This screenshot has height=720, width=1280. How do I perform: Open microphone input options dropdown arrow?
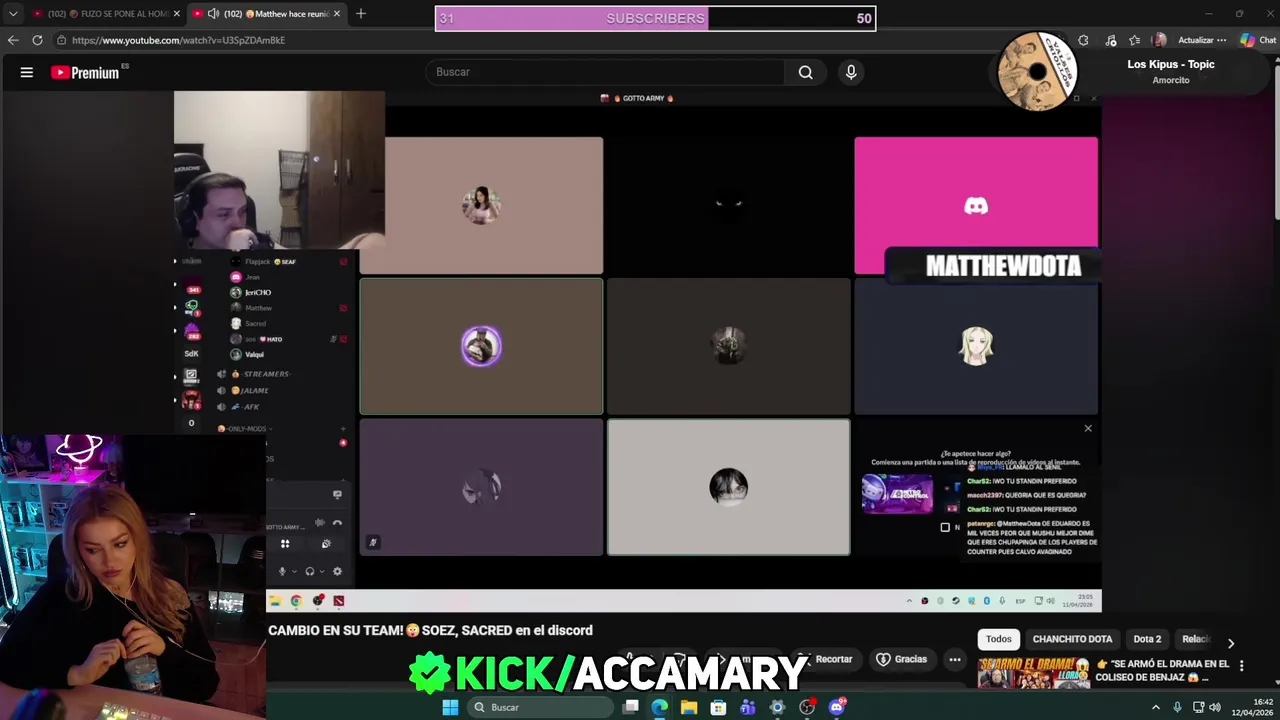(x=293, y=571)
